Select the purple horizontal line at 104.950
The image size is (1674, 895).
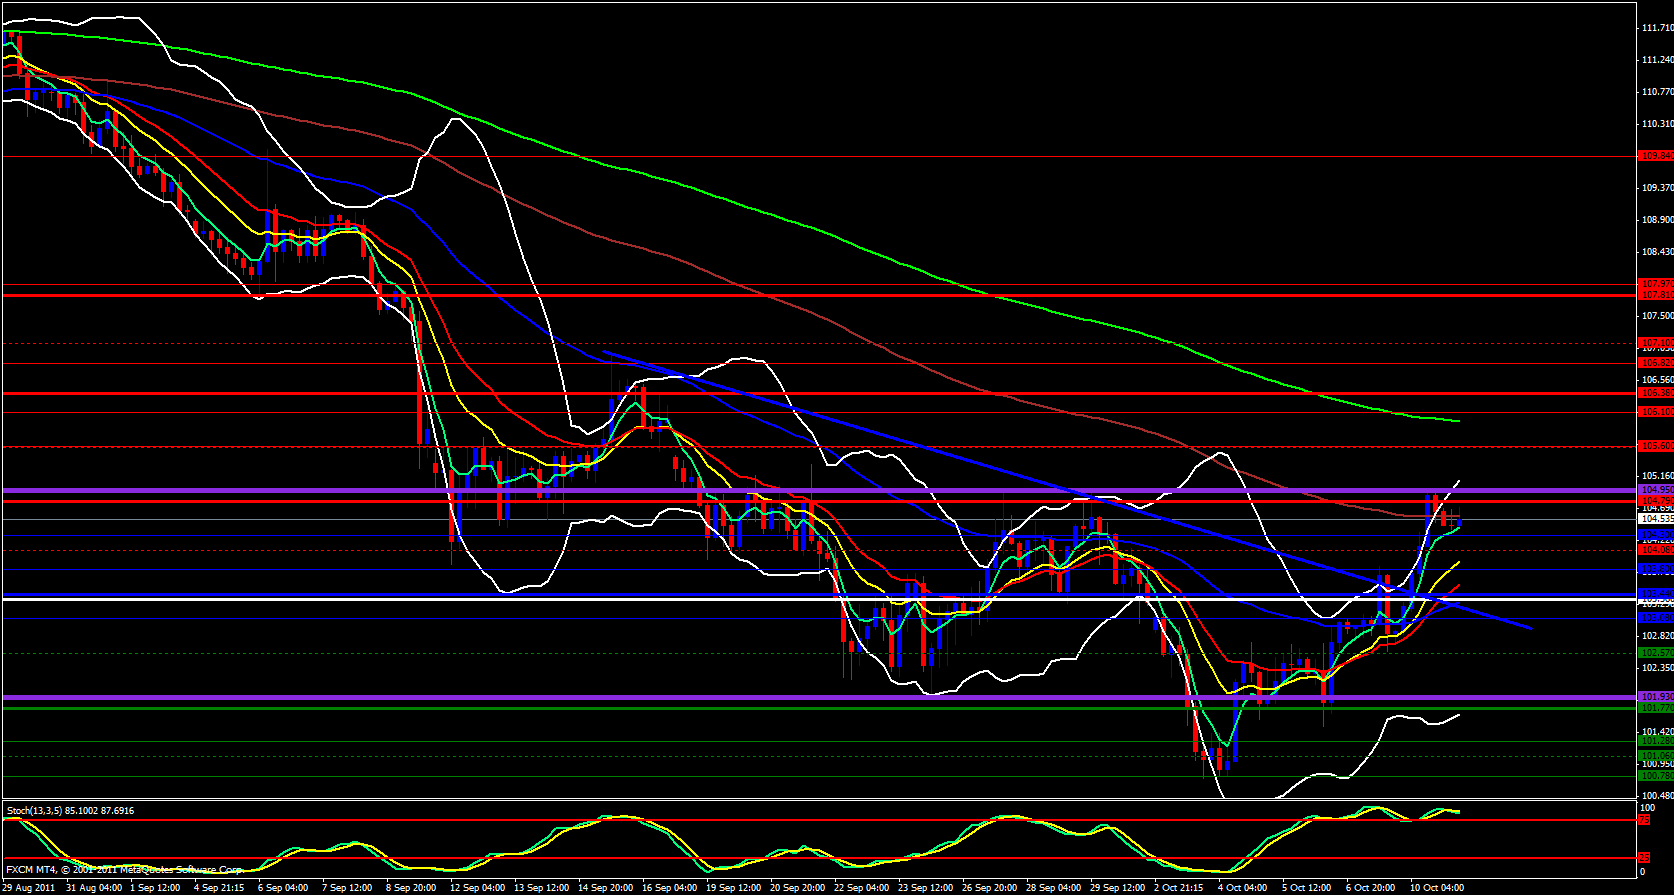click(800, 490)
